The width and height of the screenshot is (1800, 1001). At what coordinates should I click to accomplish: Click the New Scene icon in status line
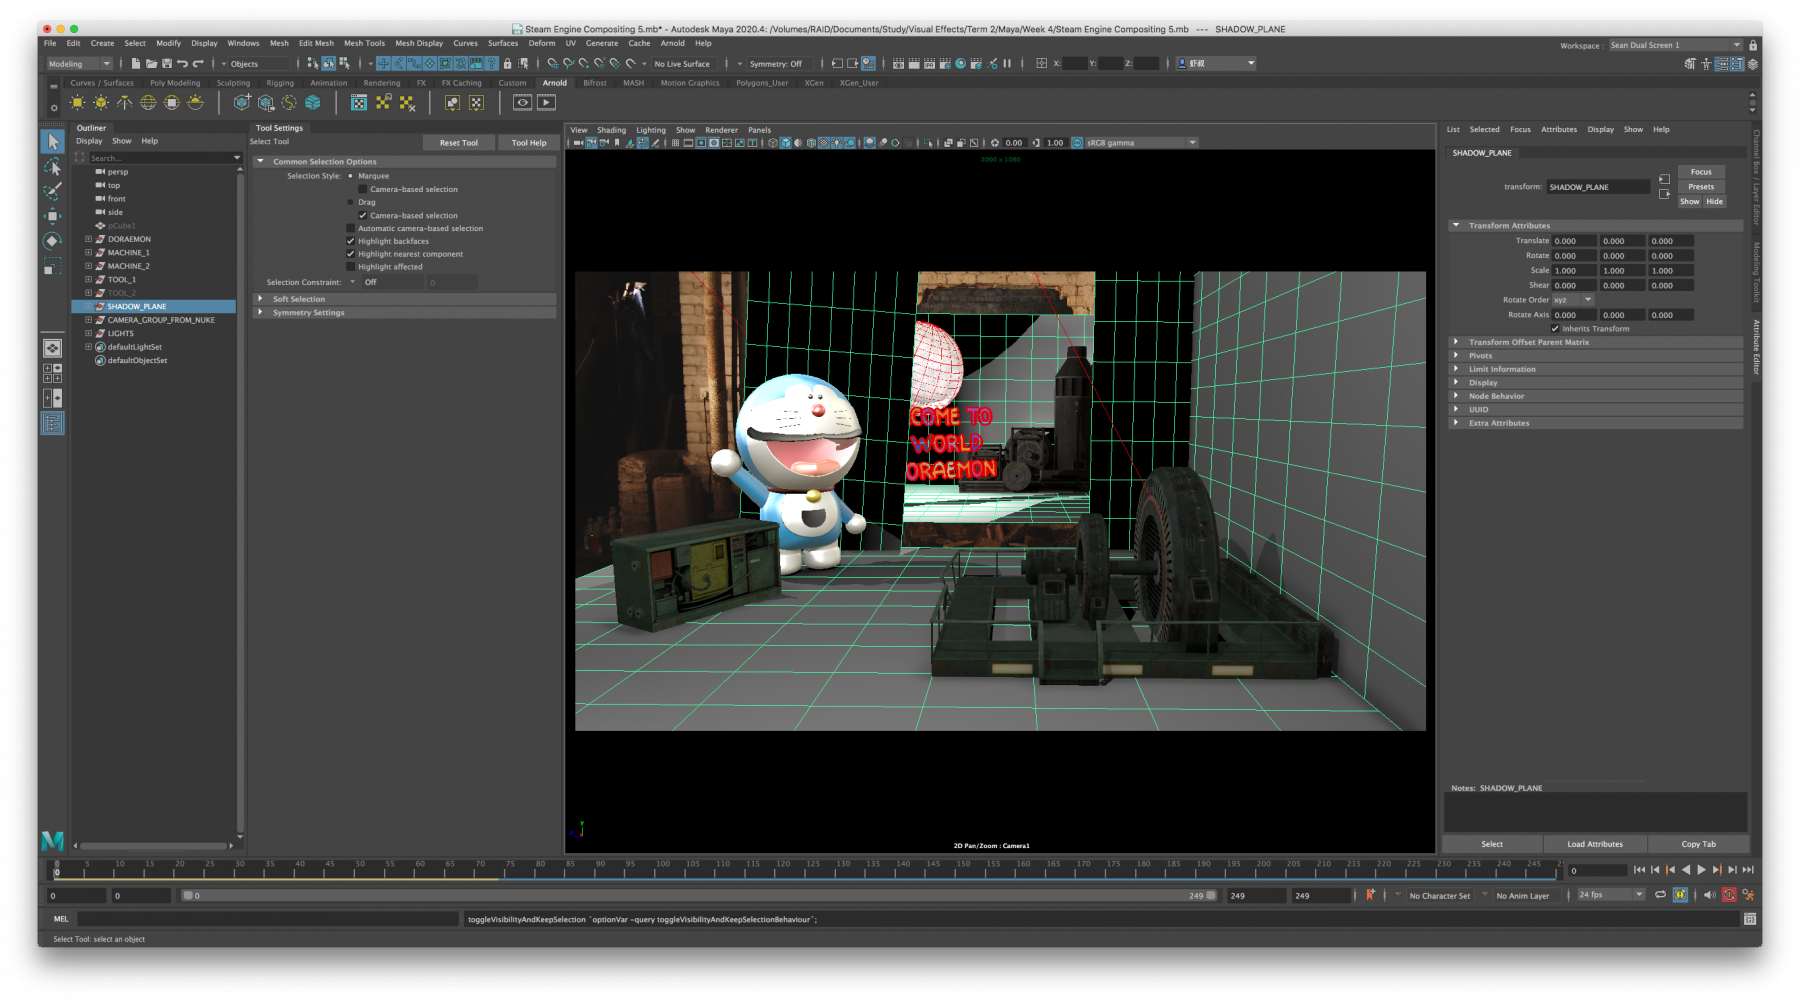[136, 64]
